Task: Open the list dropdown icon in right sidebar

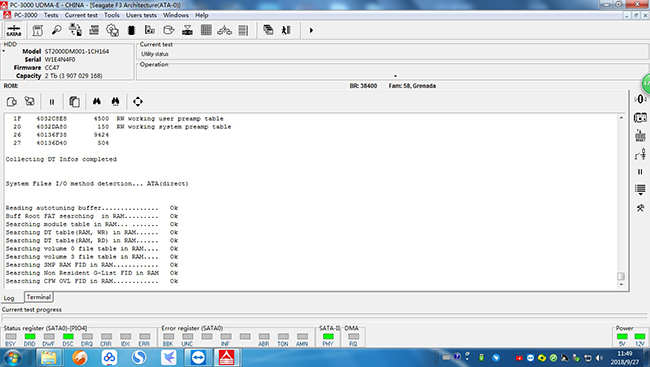Action: (640, 190)
